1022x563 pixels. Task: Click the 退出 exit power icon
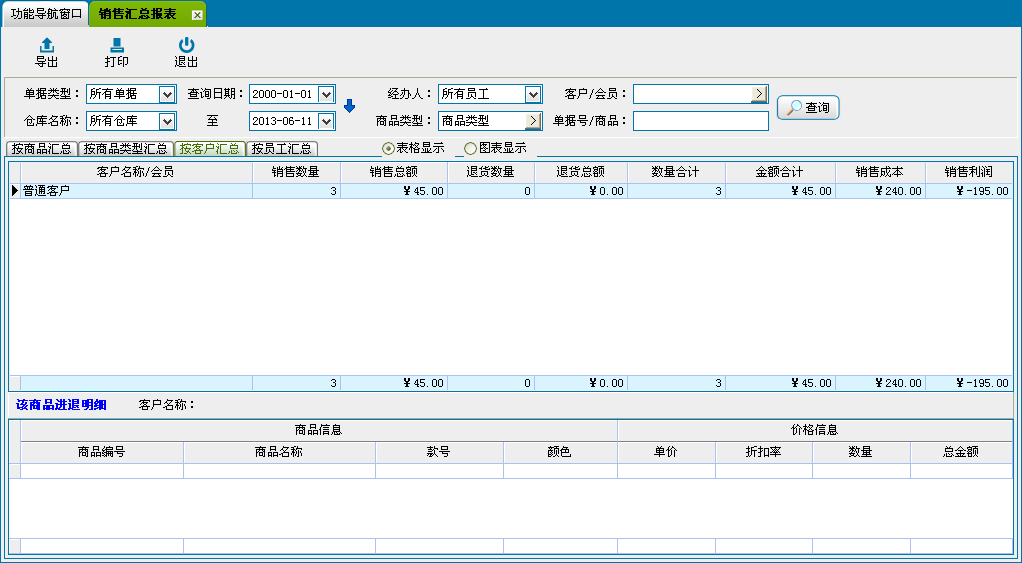click(x=186, y=45)
